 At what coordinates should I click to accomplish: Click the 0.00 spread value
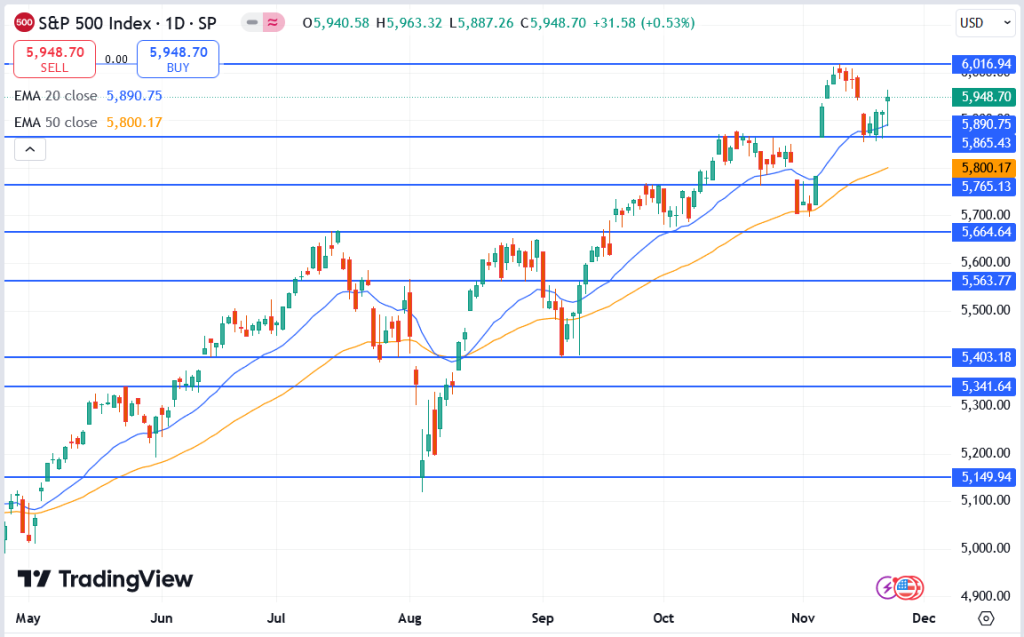116,59
